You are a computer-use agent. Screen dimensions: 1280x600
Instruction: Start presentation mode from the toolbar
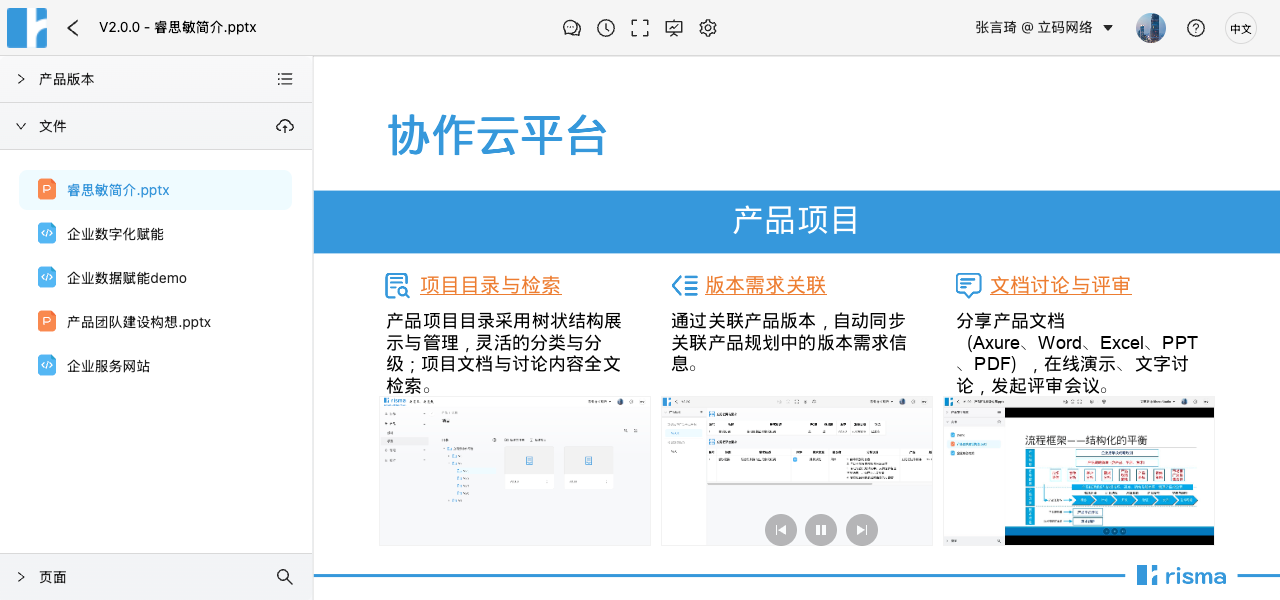(x=674, y=28)
